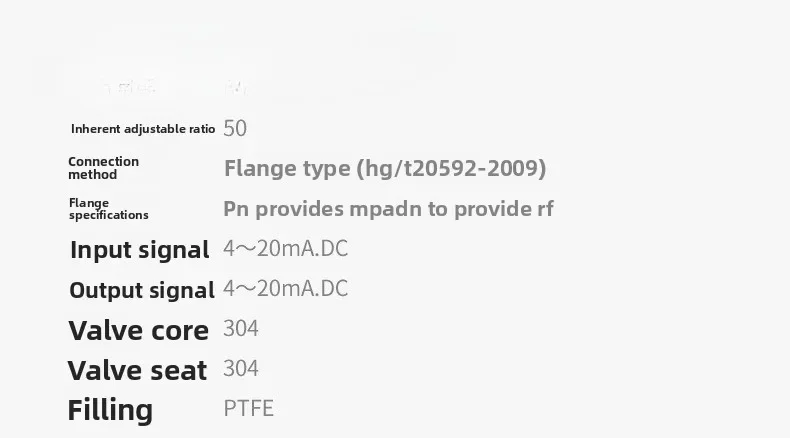
Task: Click the "Flange specifications" label
Action: pyautogui.click(x=108, y=209)
